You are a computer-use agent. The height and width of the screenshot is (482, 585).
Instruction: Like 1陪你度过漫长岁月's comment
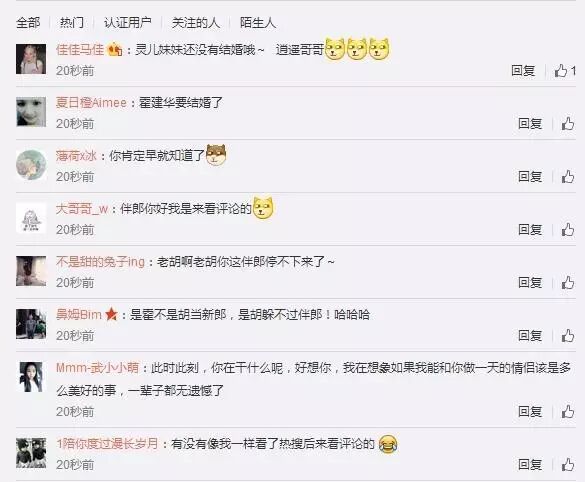568,464
